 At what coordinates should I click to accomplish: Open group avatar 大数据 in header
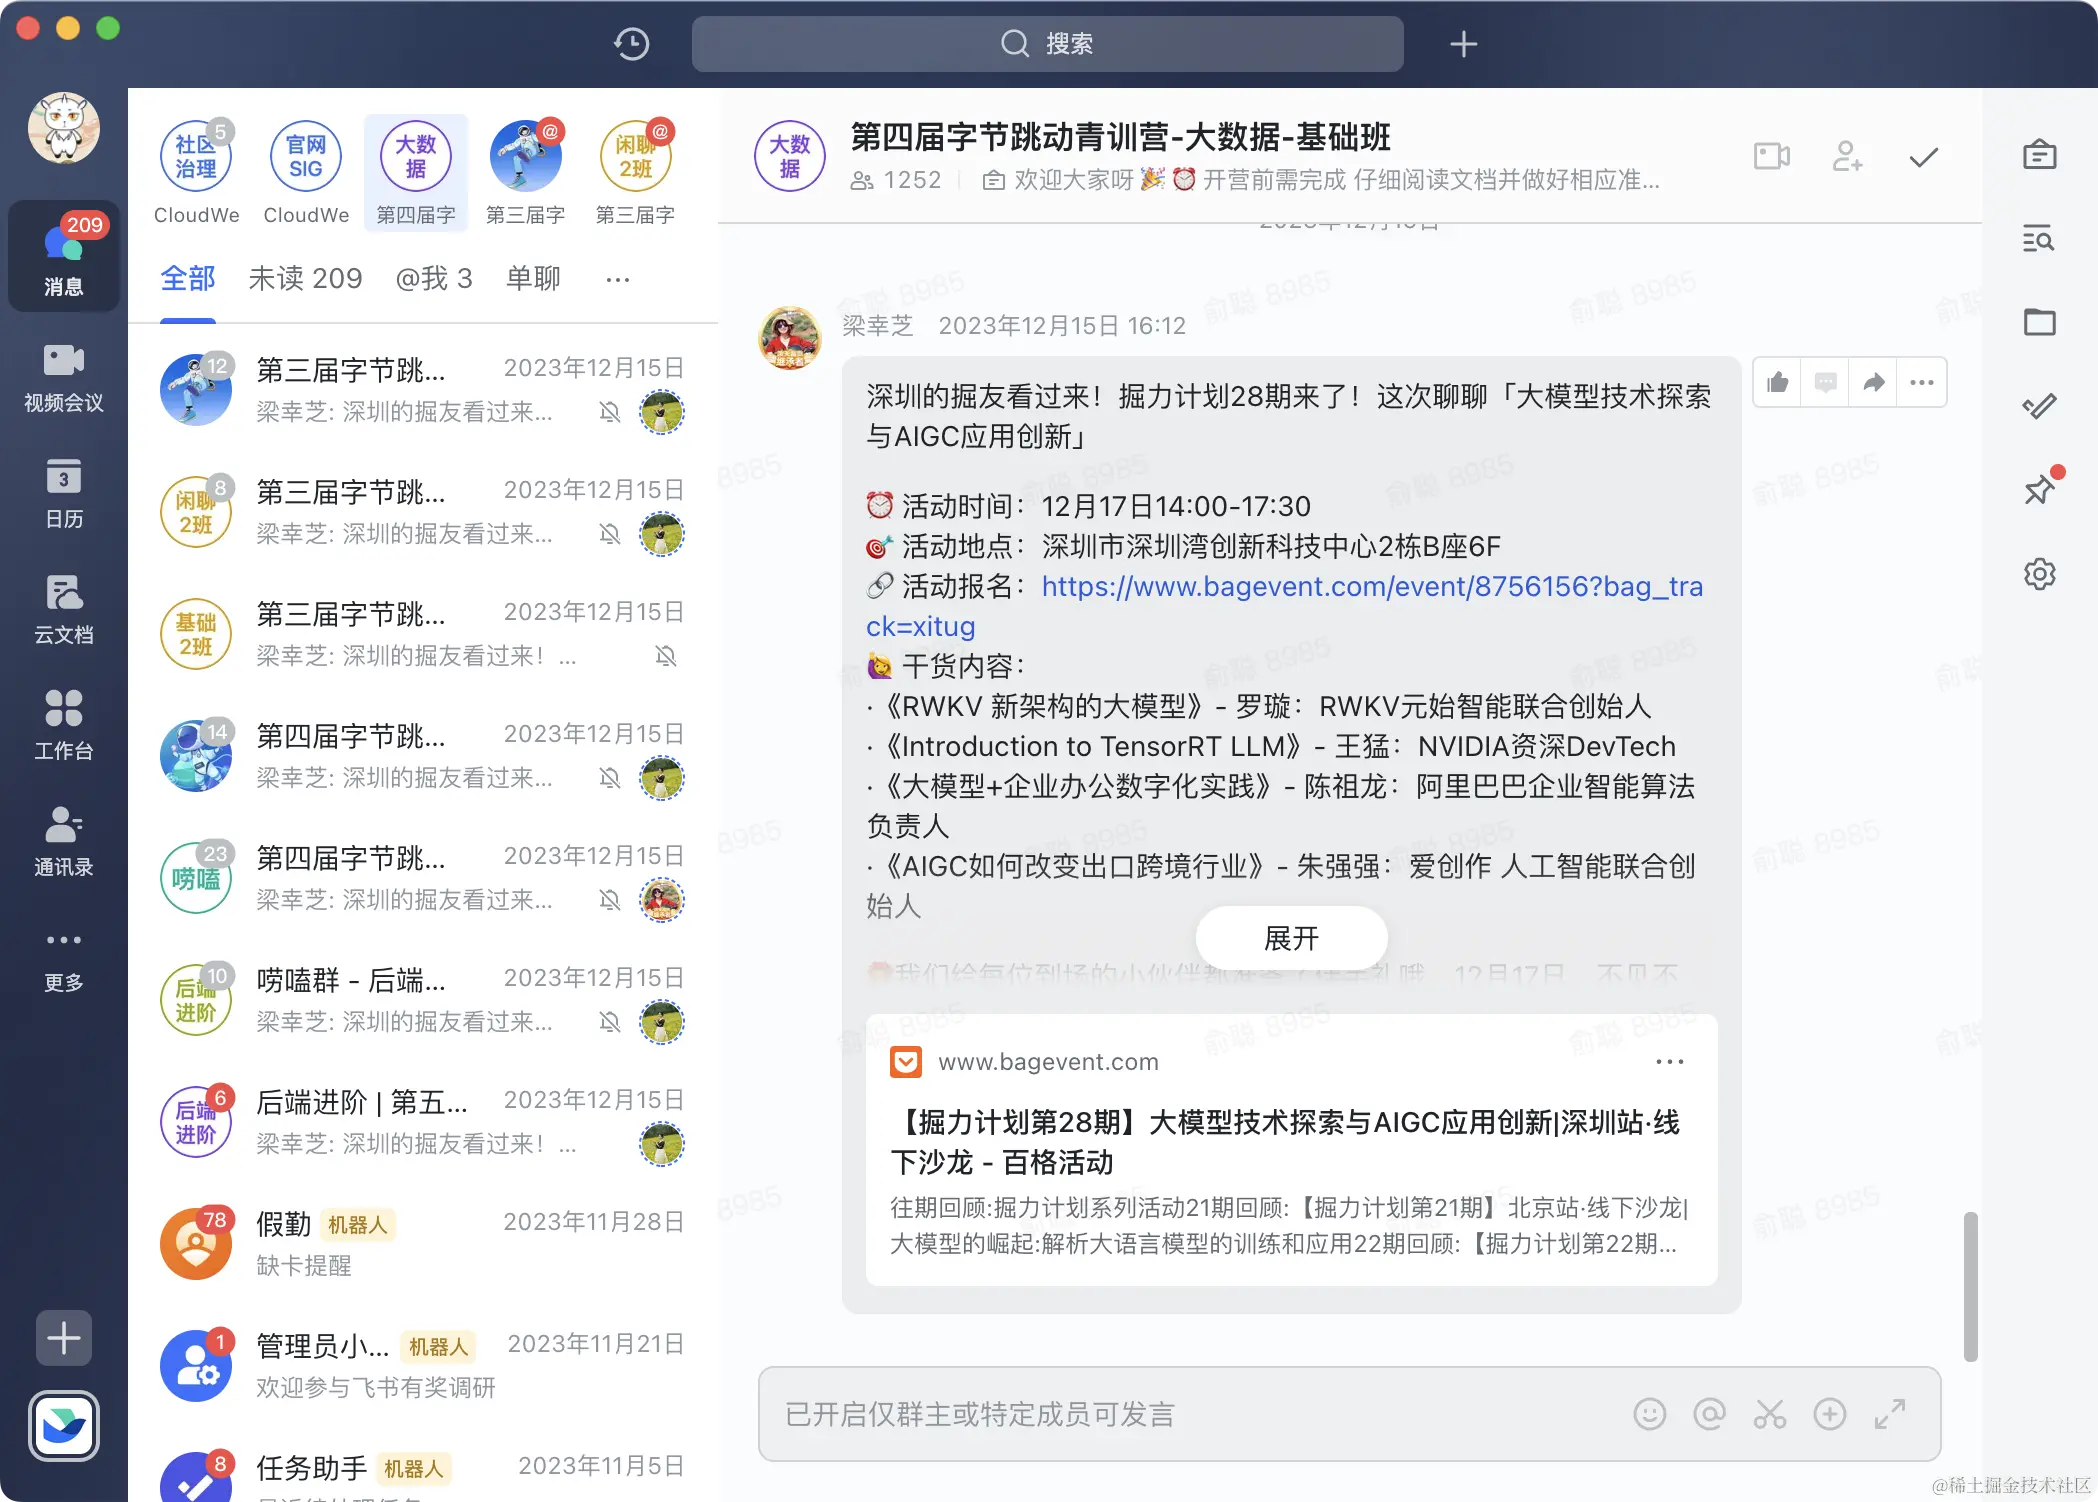coord(790,157)
